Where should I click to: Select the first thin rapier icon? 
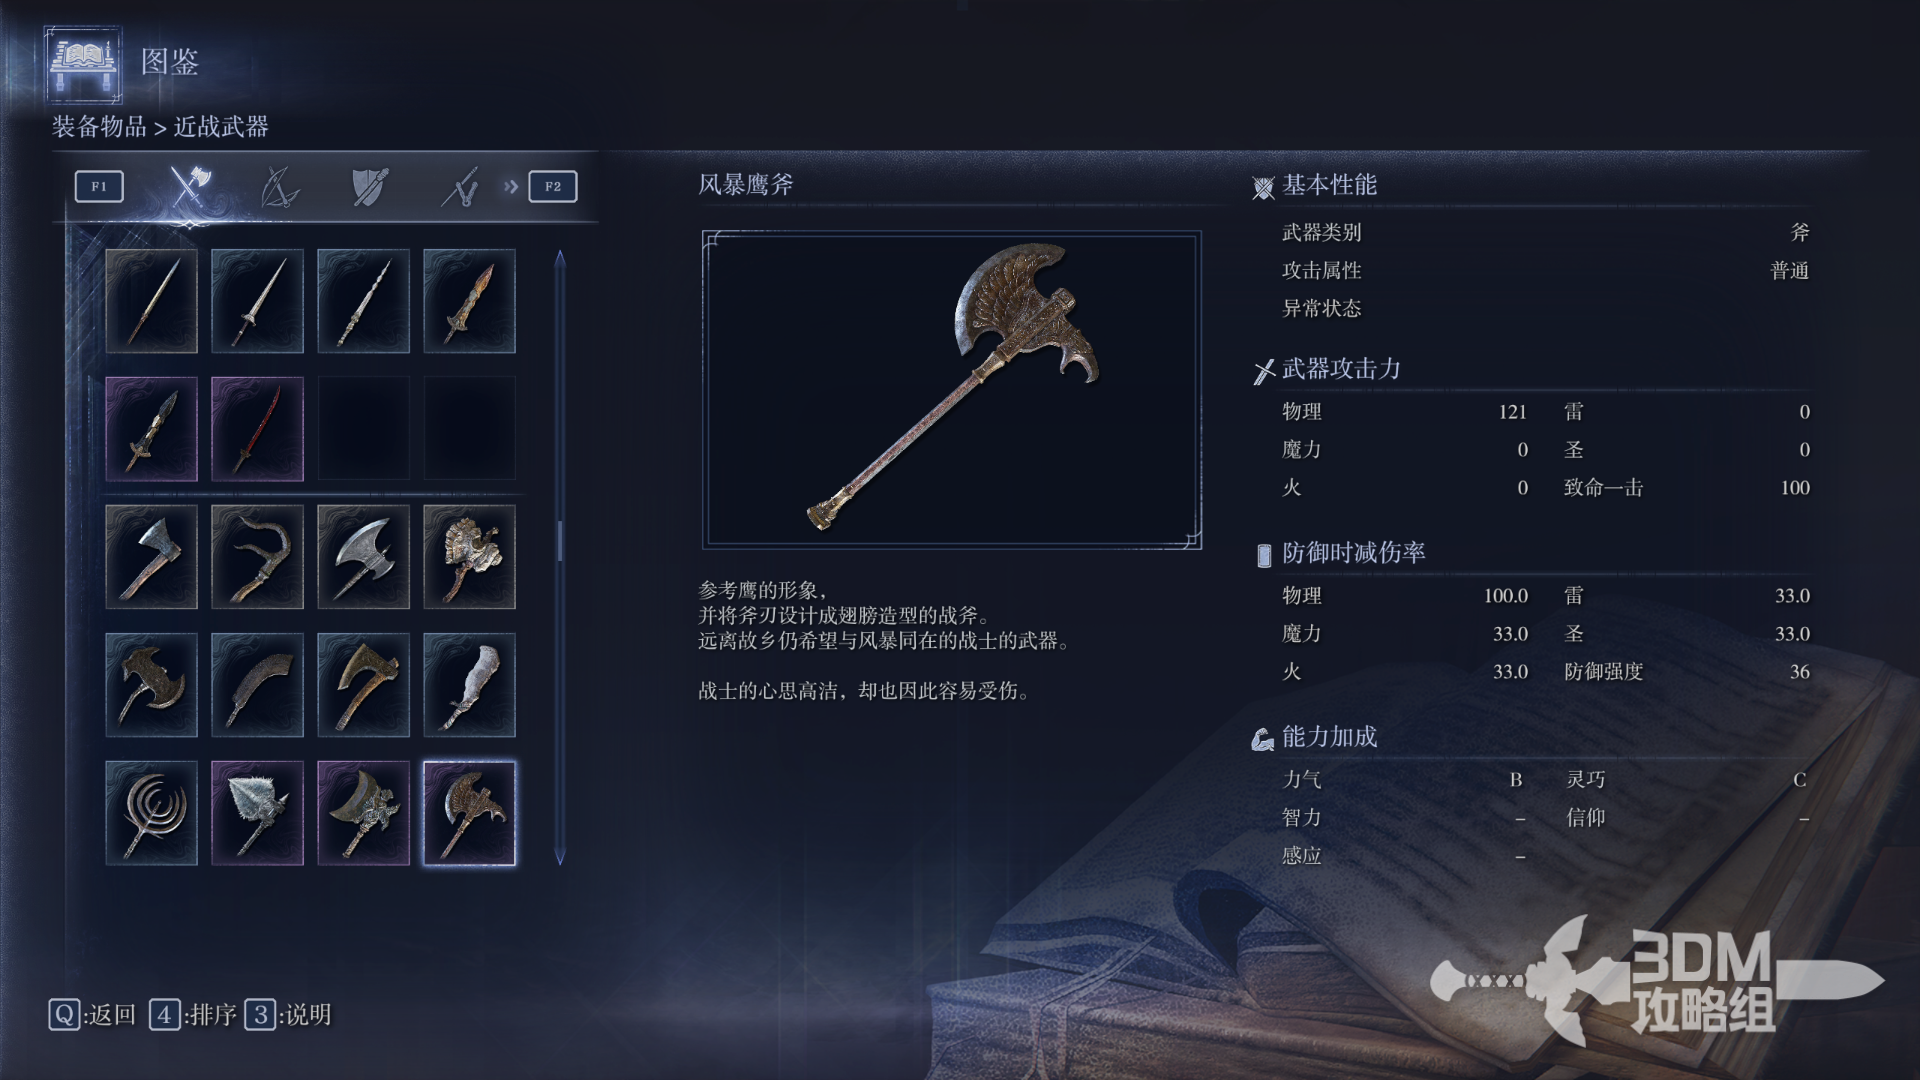151,301
